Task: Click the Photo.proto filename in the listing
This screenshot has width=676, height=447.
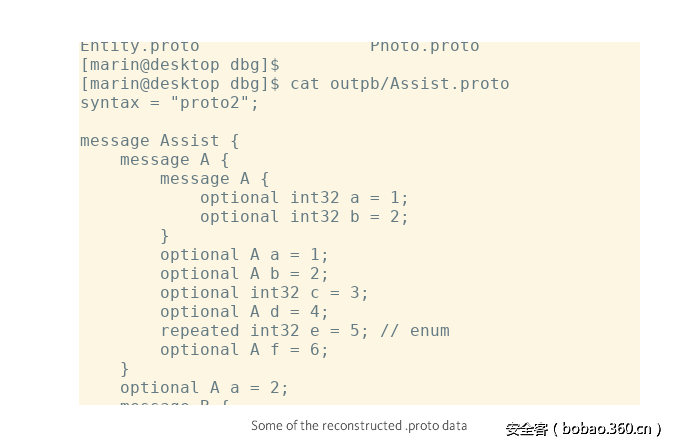Action: (424, 46)
